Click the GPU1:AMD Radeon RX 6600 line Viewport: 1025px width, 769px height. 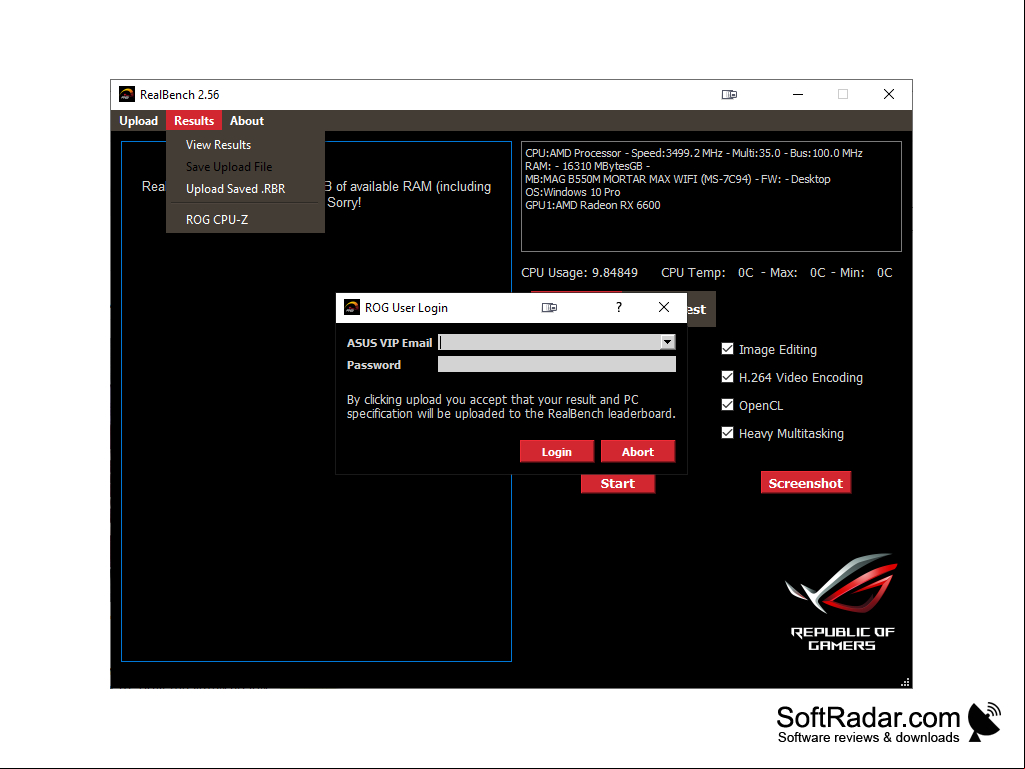point(593,205)
